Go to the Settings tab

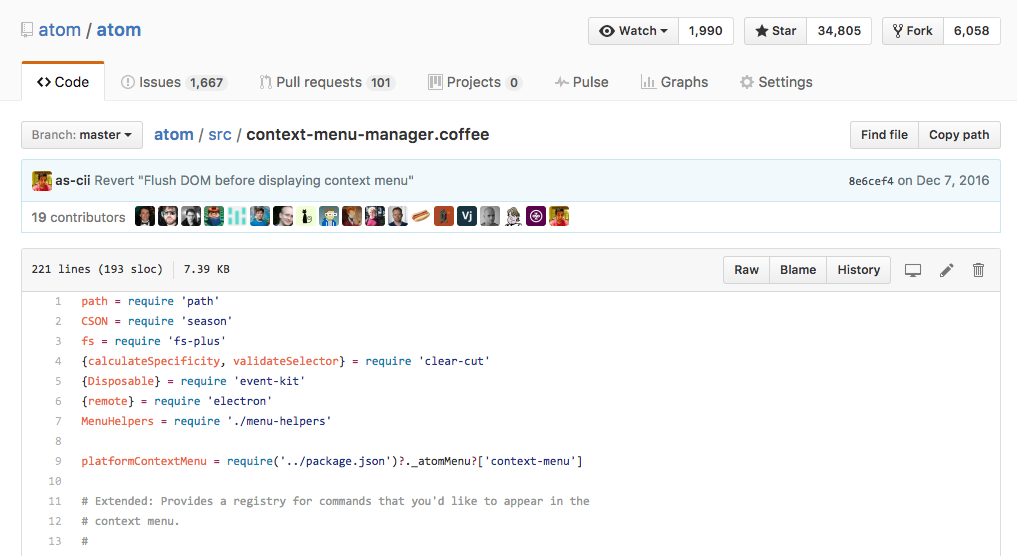tap(775, 82)
